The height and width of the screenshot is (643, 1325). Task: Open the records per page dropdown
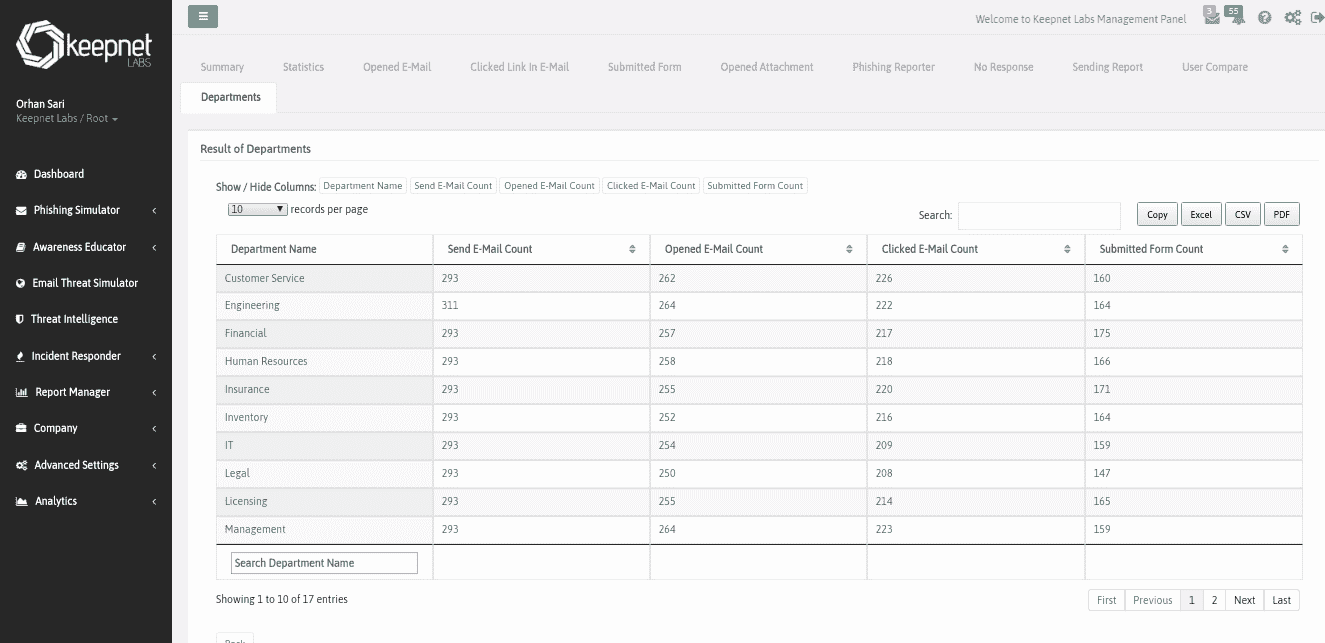pos(258,209)
